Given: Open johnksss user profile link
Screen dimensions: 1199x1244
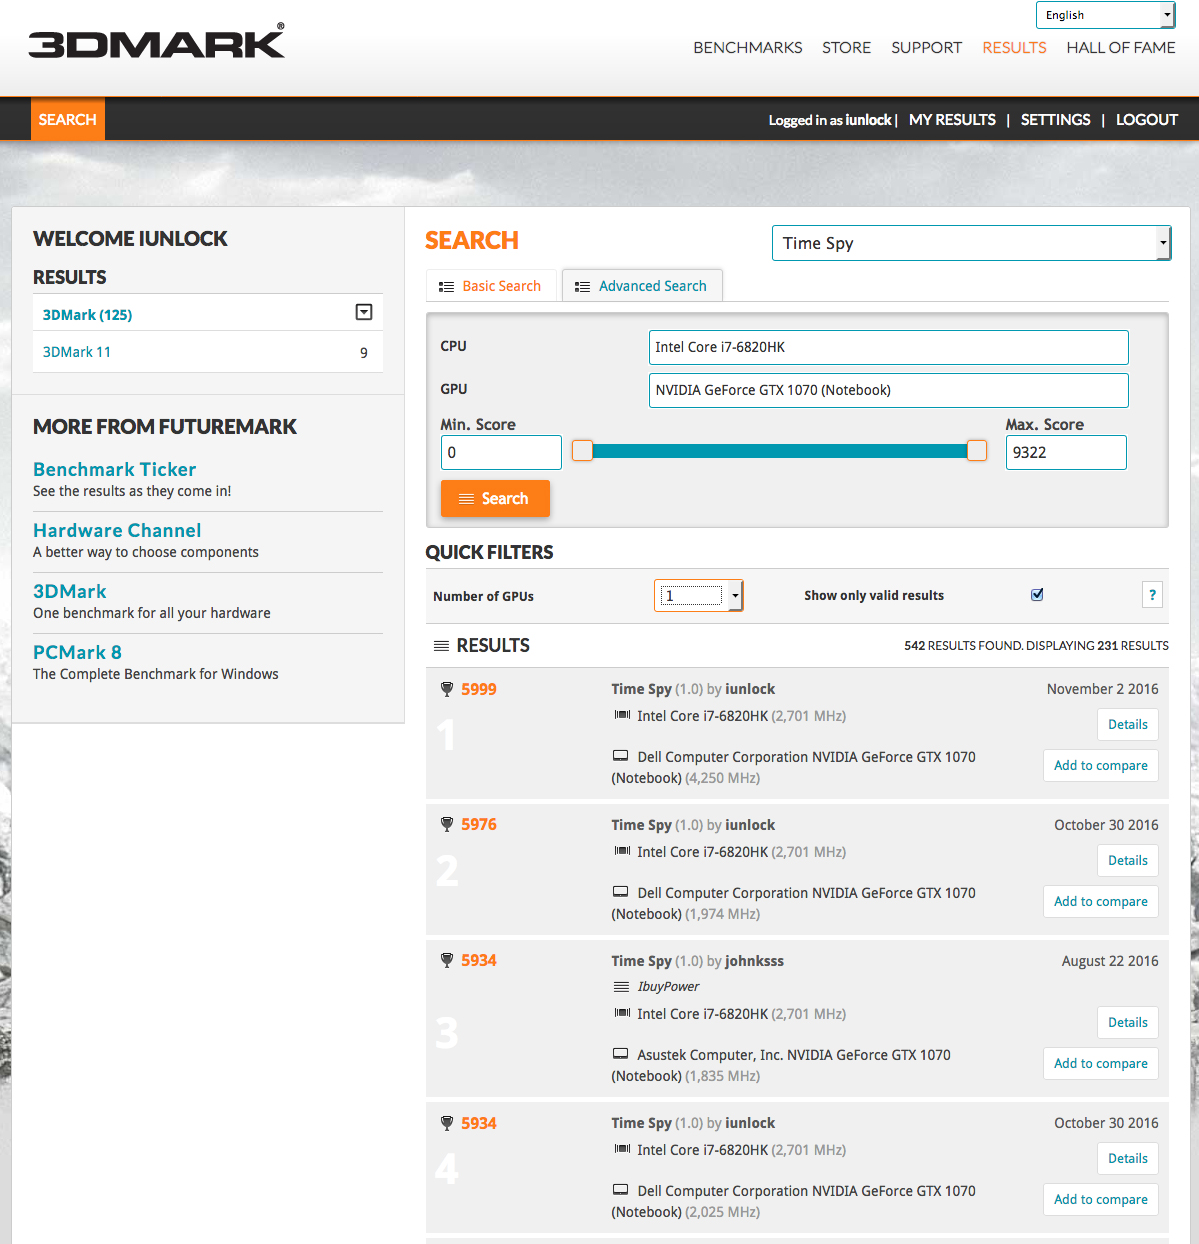Looking at the screenshot, I should click(754, 961).
